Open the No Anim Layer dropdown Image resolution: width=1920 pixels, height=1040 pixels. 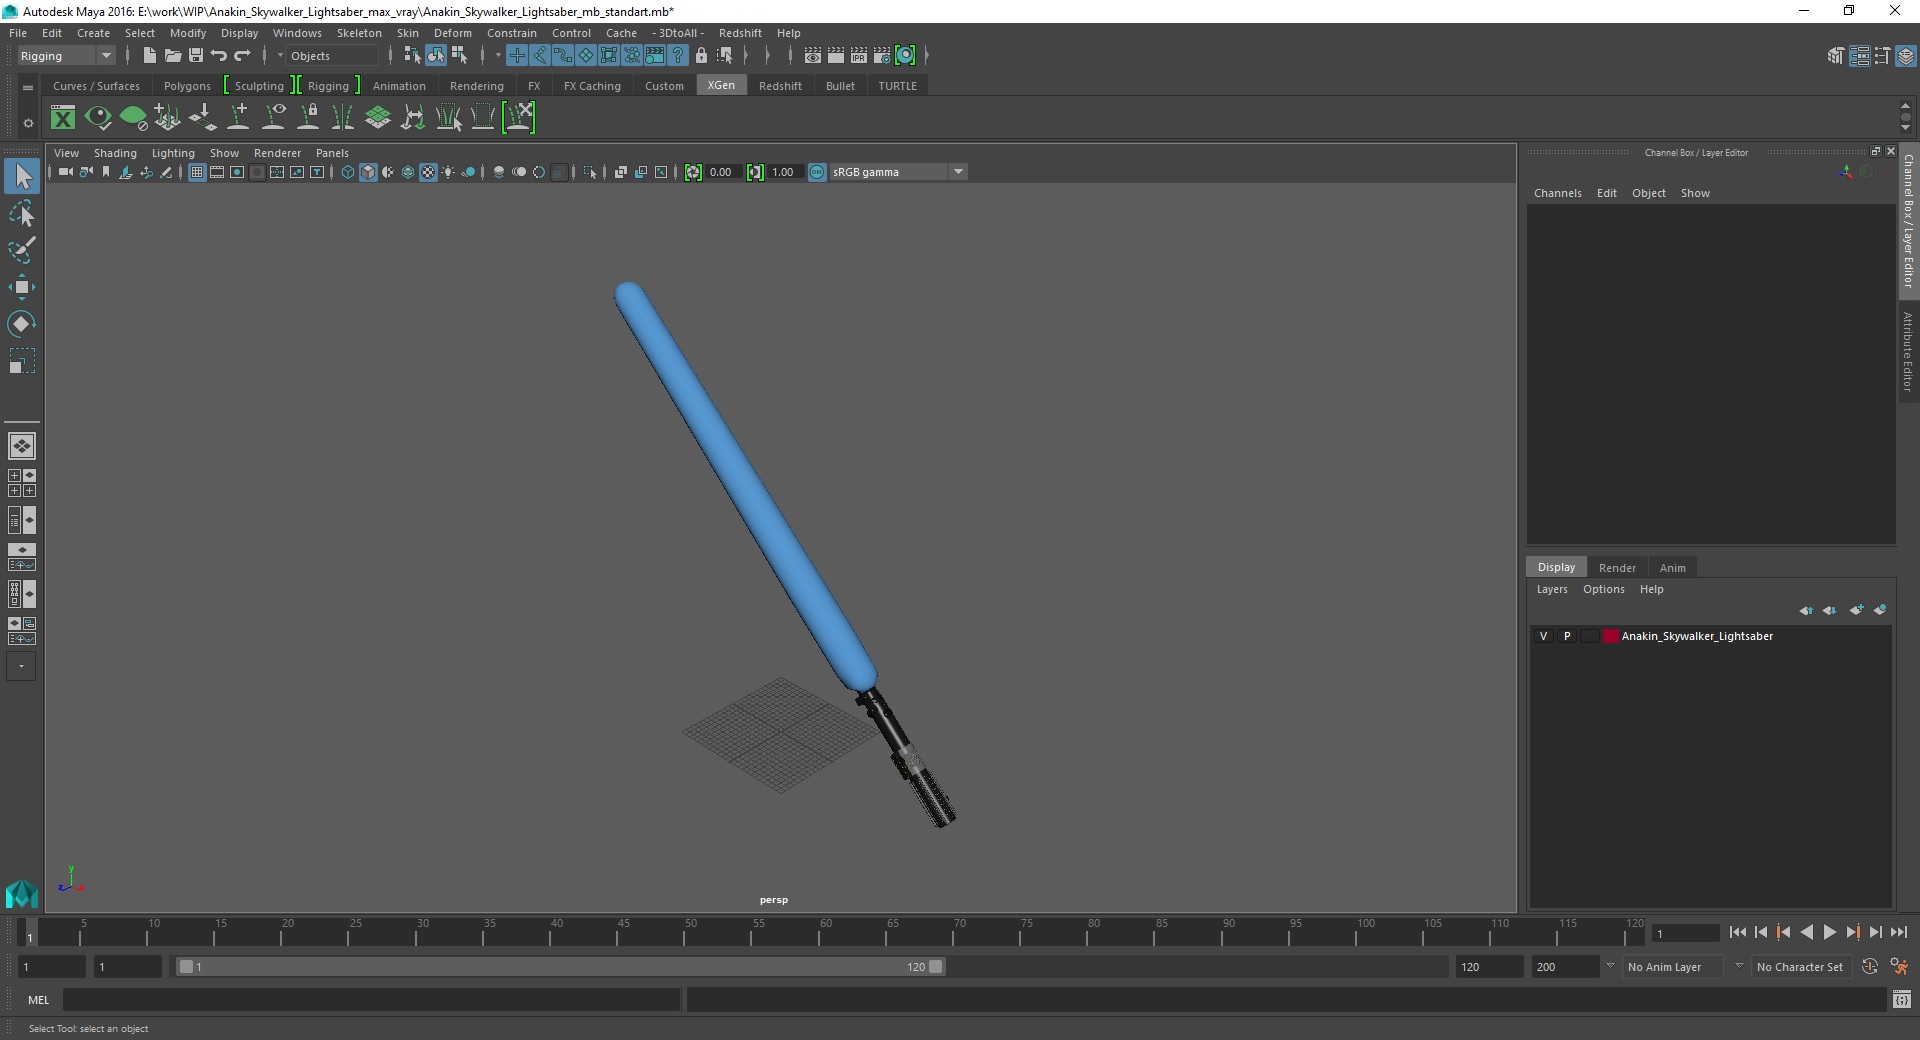[x=1674, y=967]
